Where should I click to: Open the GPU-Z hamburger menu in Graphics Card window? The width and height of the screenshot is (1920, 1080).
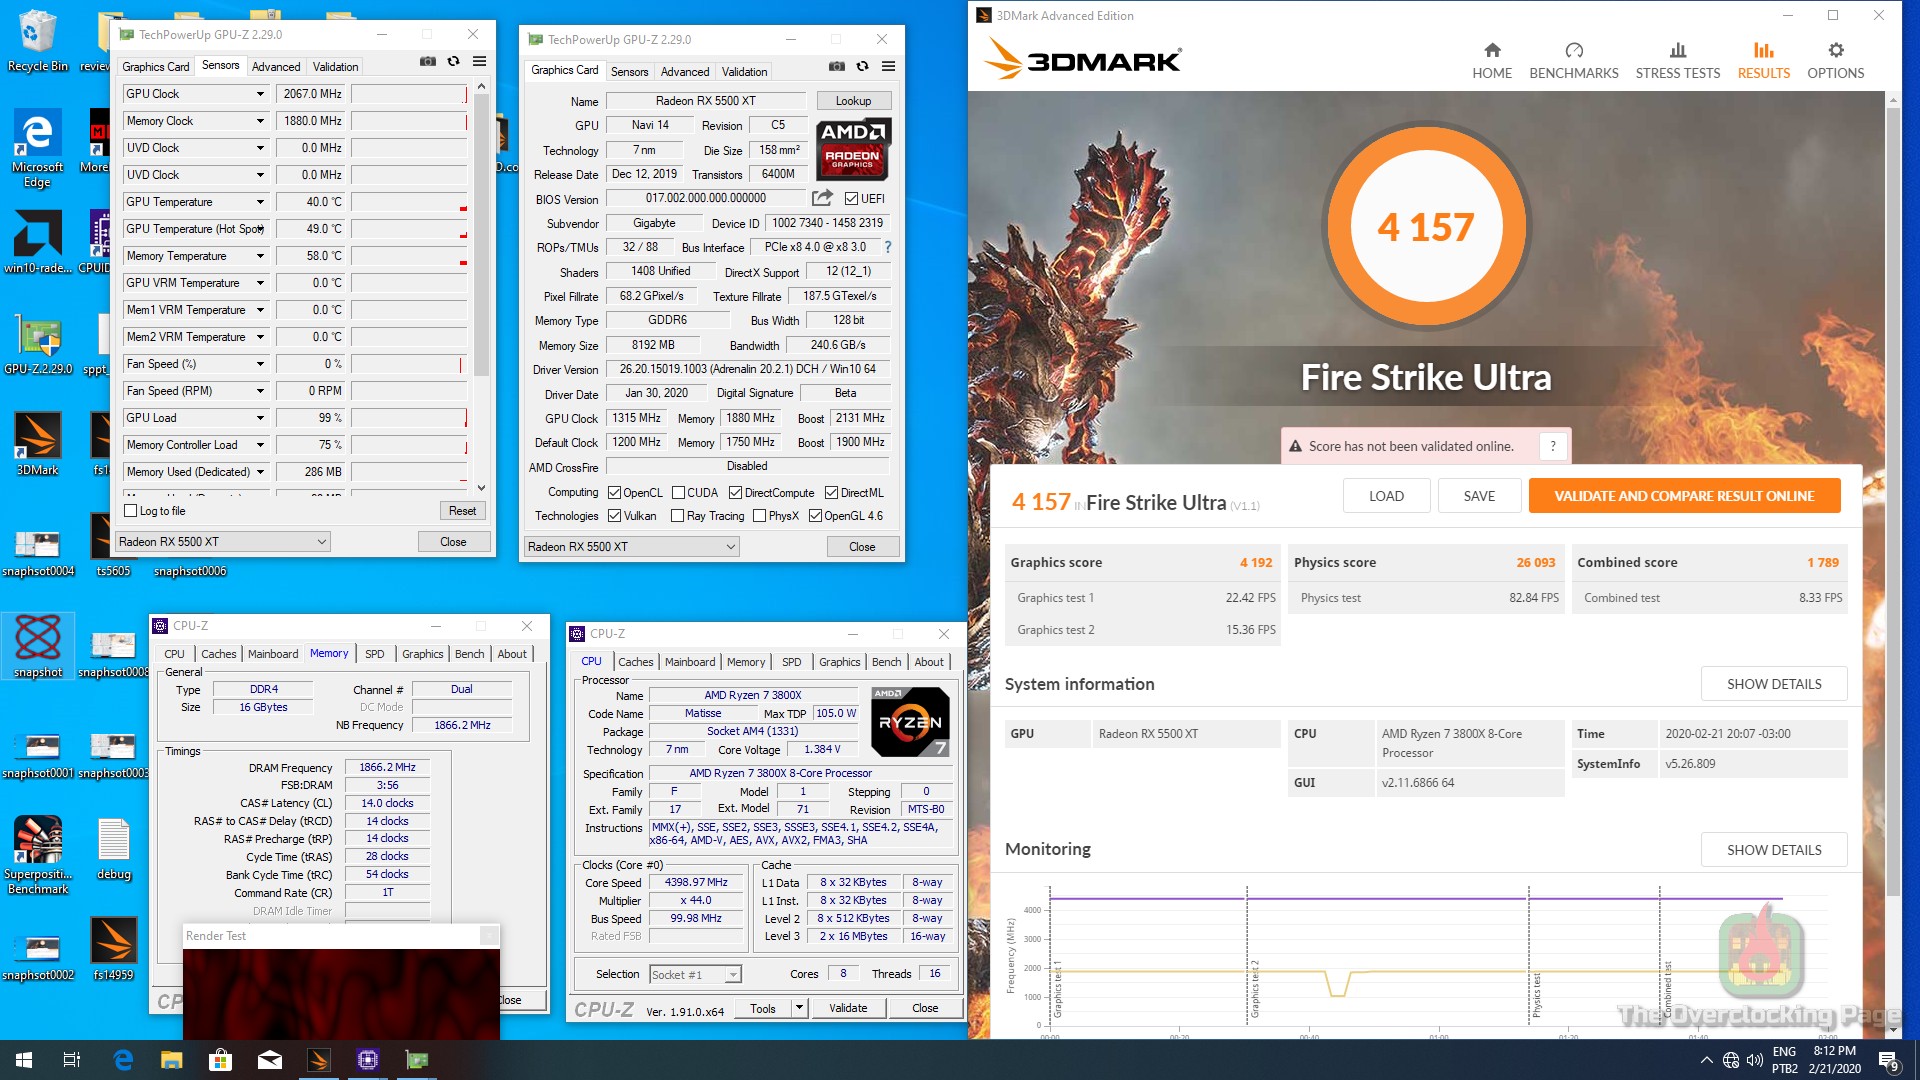tap(888, 67)
